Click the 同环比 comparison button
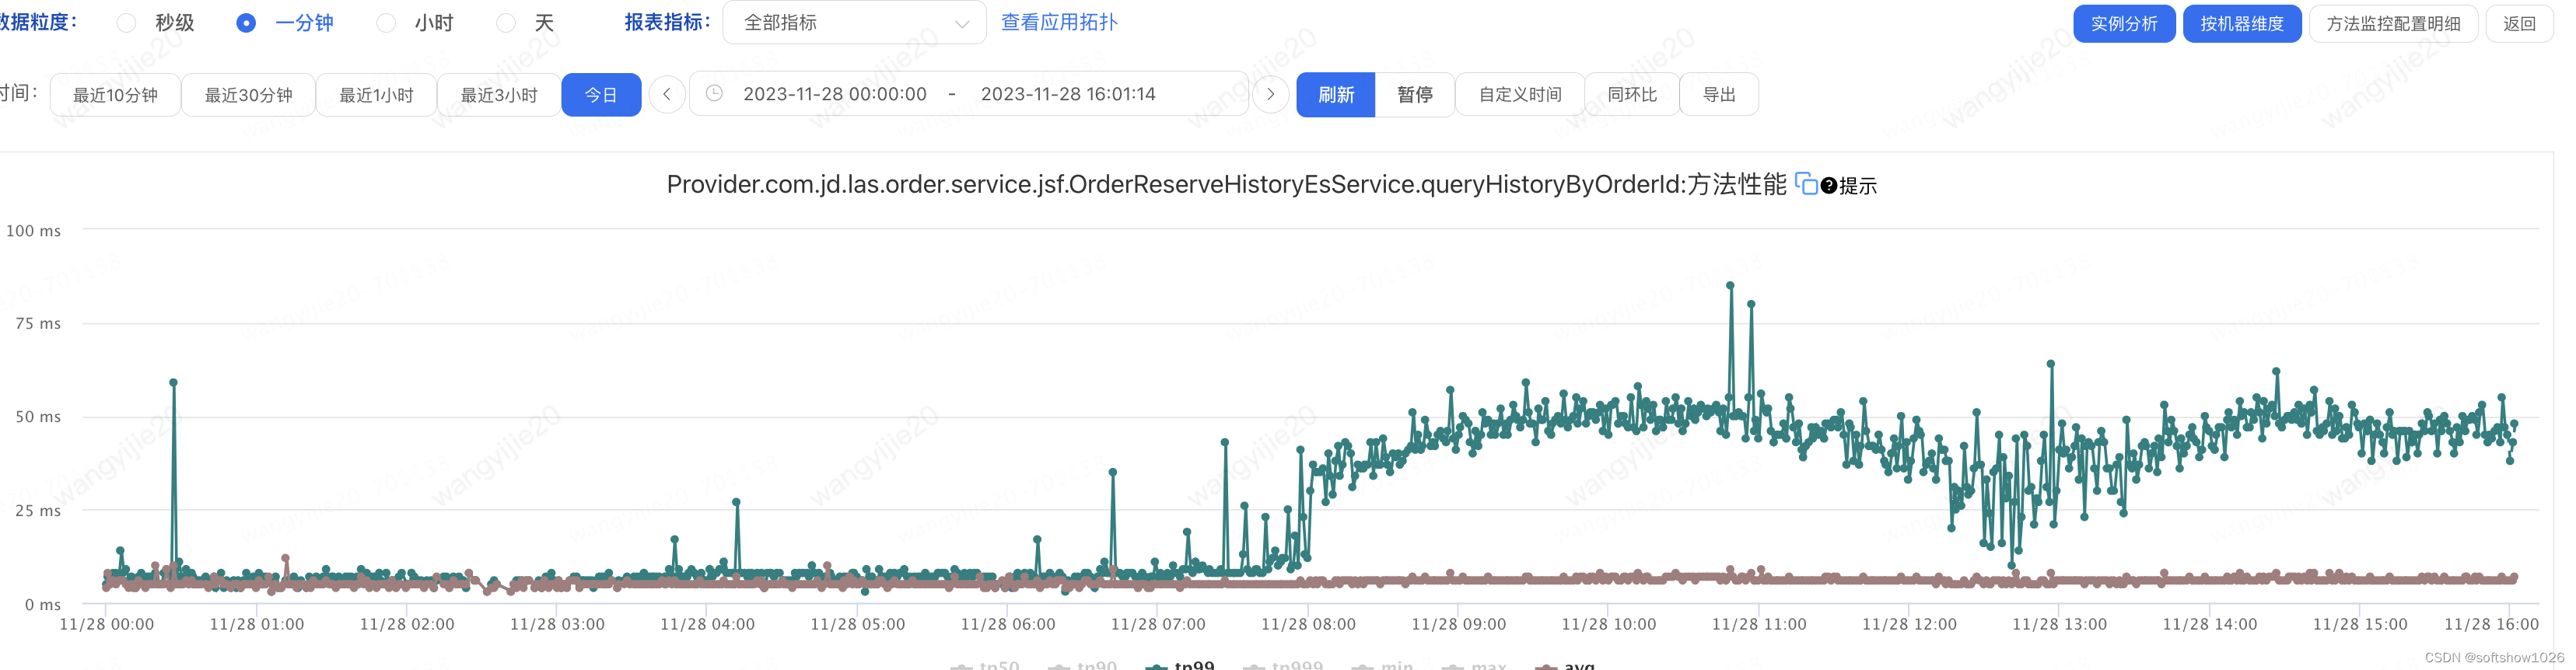2576x670 pixels. click(1632, 95)
